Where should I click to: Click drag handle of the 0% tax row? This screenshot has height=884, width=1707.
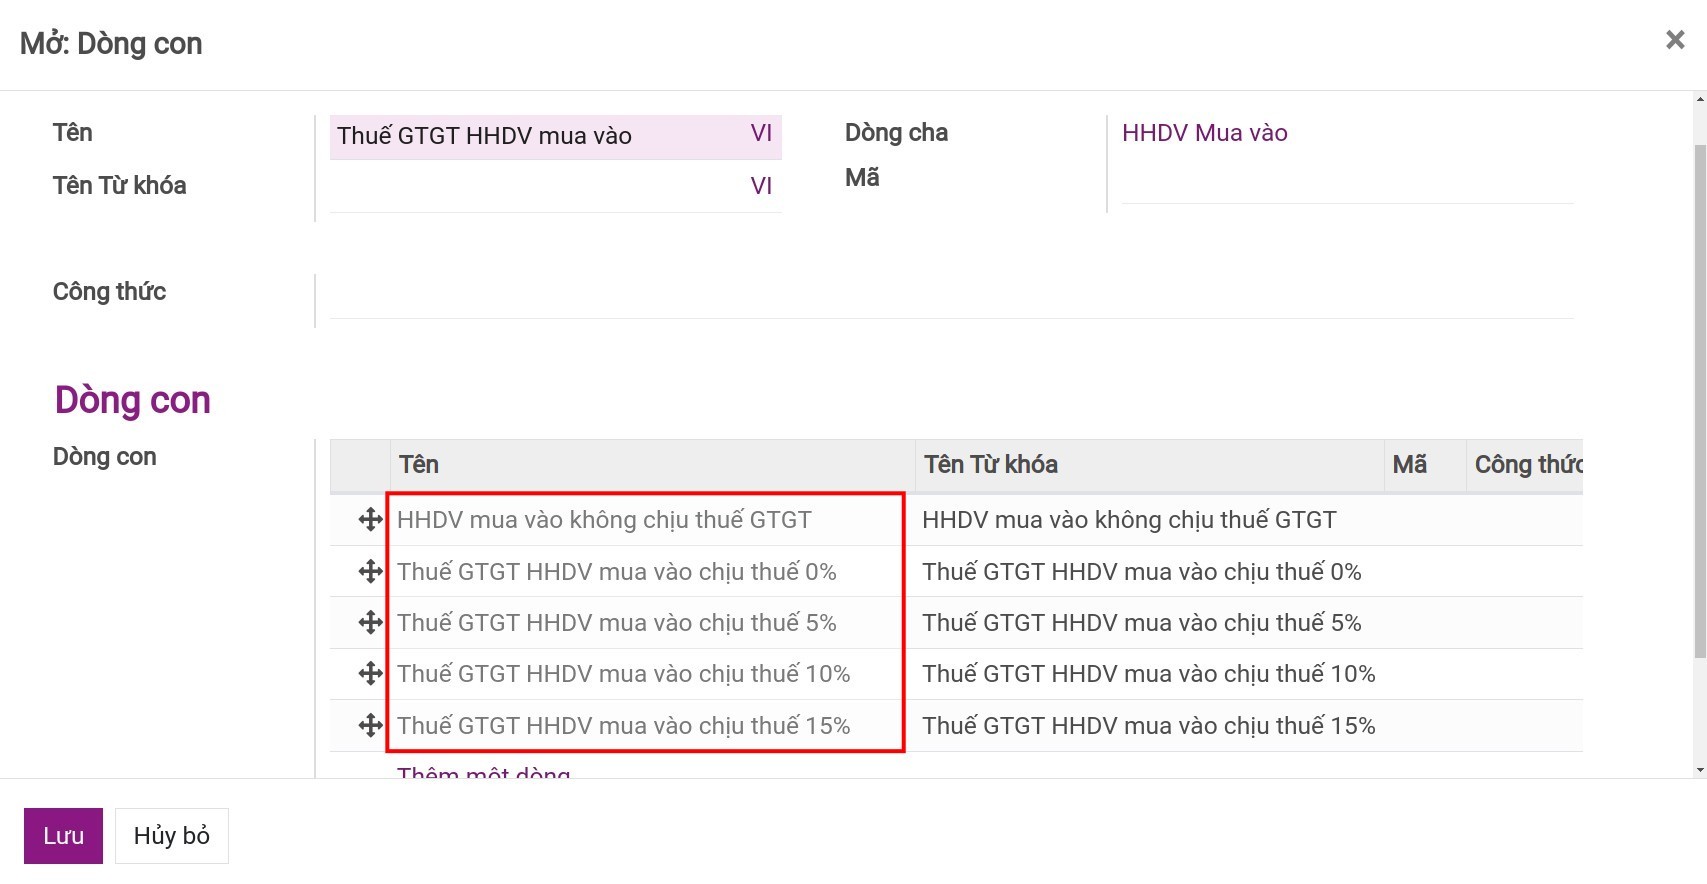[370, 572]
